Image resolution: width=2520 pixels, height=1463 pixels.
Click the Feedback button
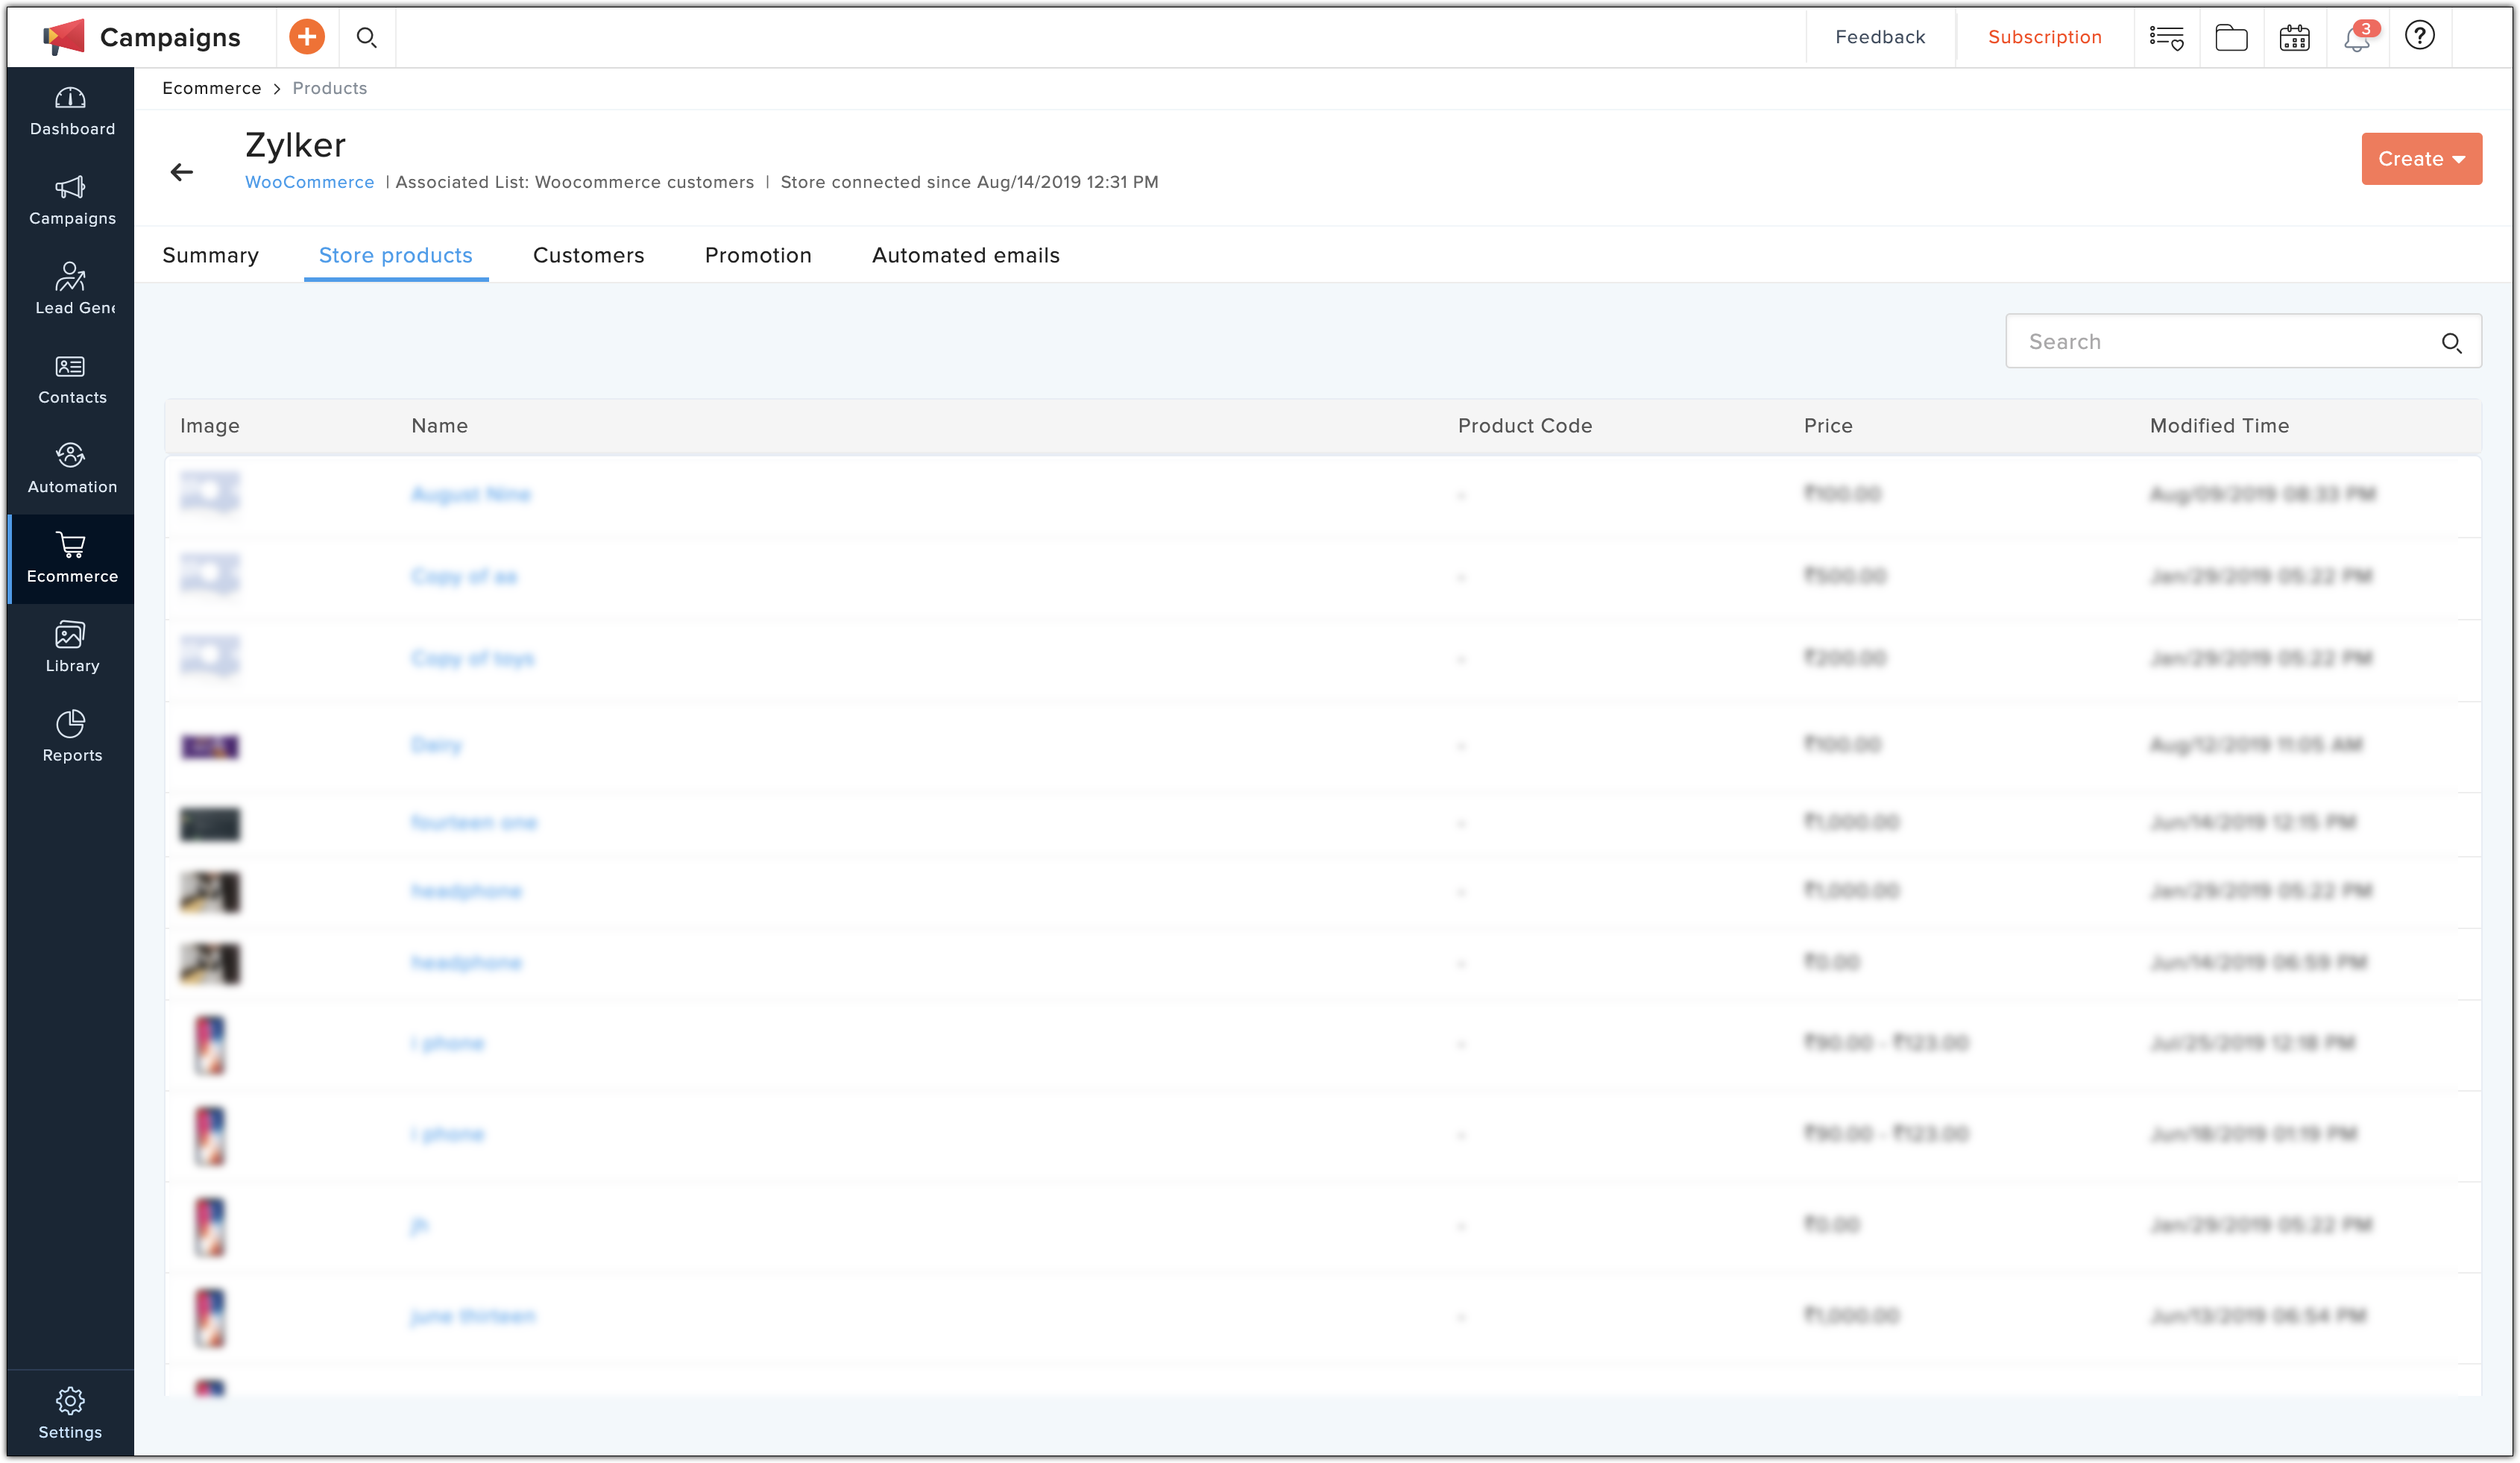(1879, 37)
